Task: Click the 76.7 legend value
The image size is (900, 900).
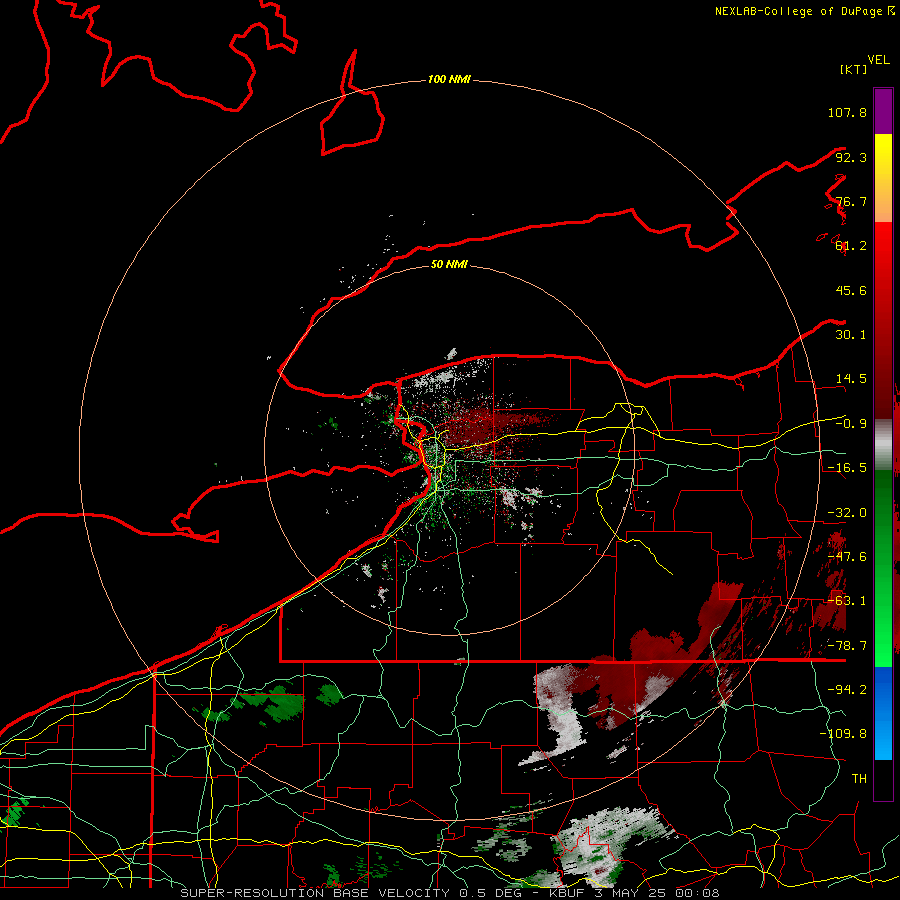Action: 851,201
